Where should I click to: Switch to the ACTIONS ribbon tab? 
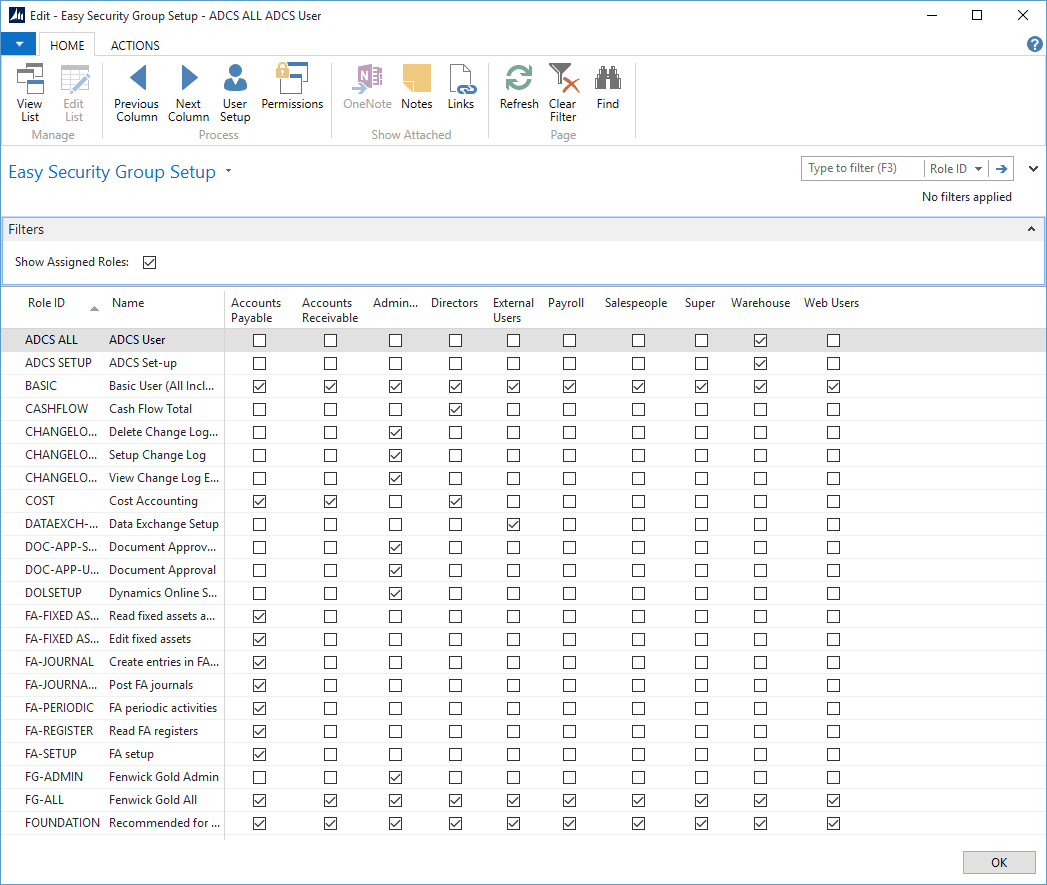pos(135,45)
